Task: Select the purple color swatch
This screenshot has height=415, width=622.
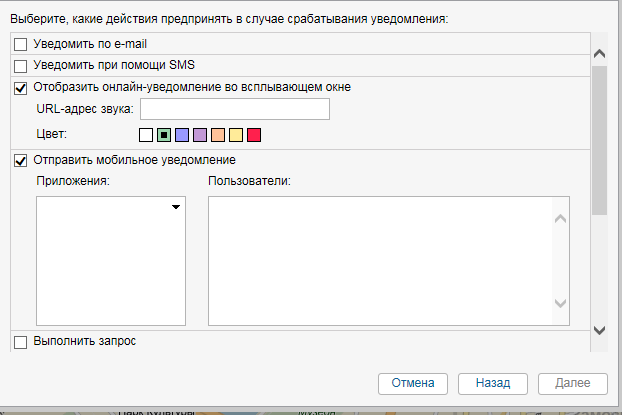Action: pyautogui.click(x=199, y=134)
